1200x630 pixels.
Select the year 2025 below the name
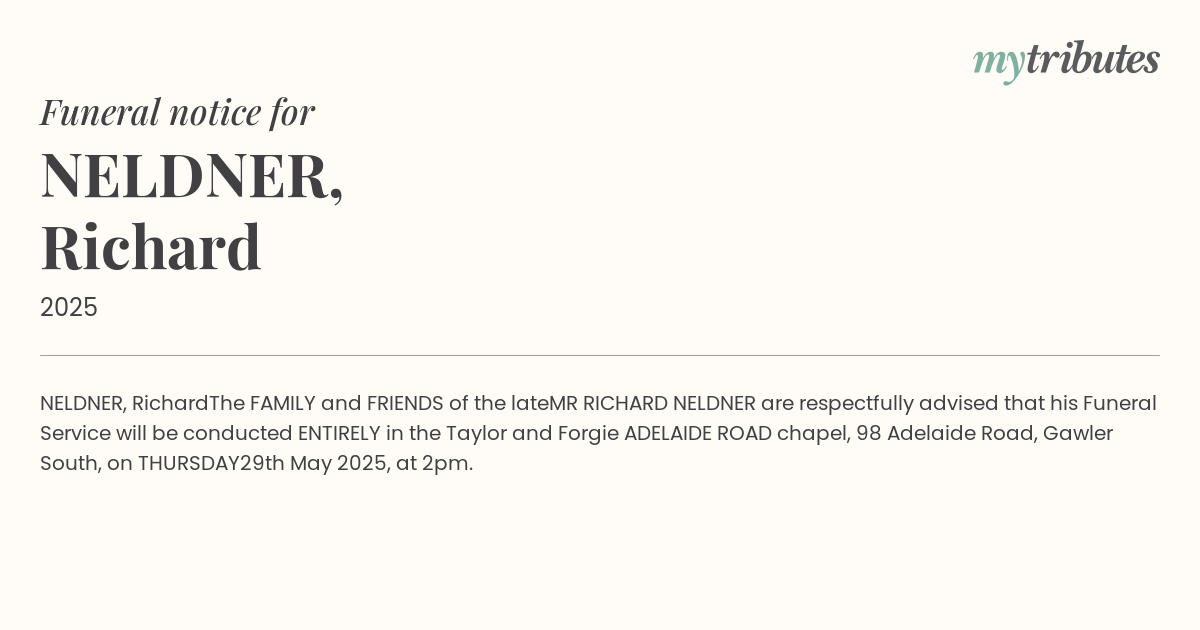click(69, 307)
